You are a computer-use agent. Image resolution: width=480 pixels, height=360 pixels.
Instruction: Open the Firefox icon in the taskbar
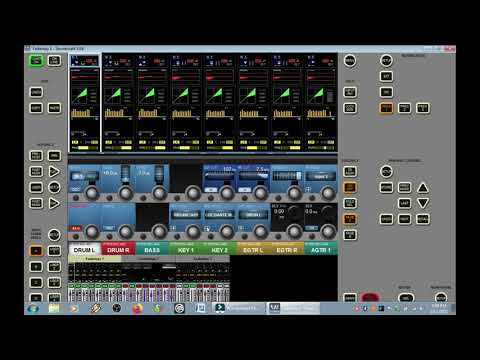(137, 308)
